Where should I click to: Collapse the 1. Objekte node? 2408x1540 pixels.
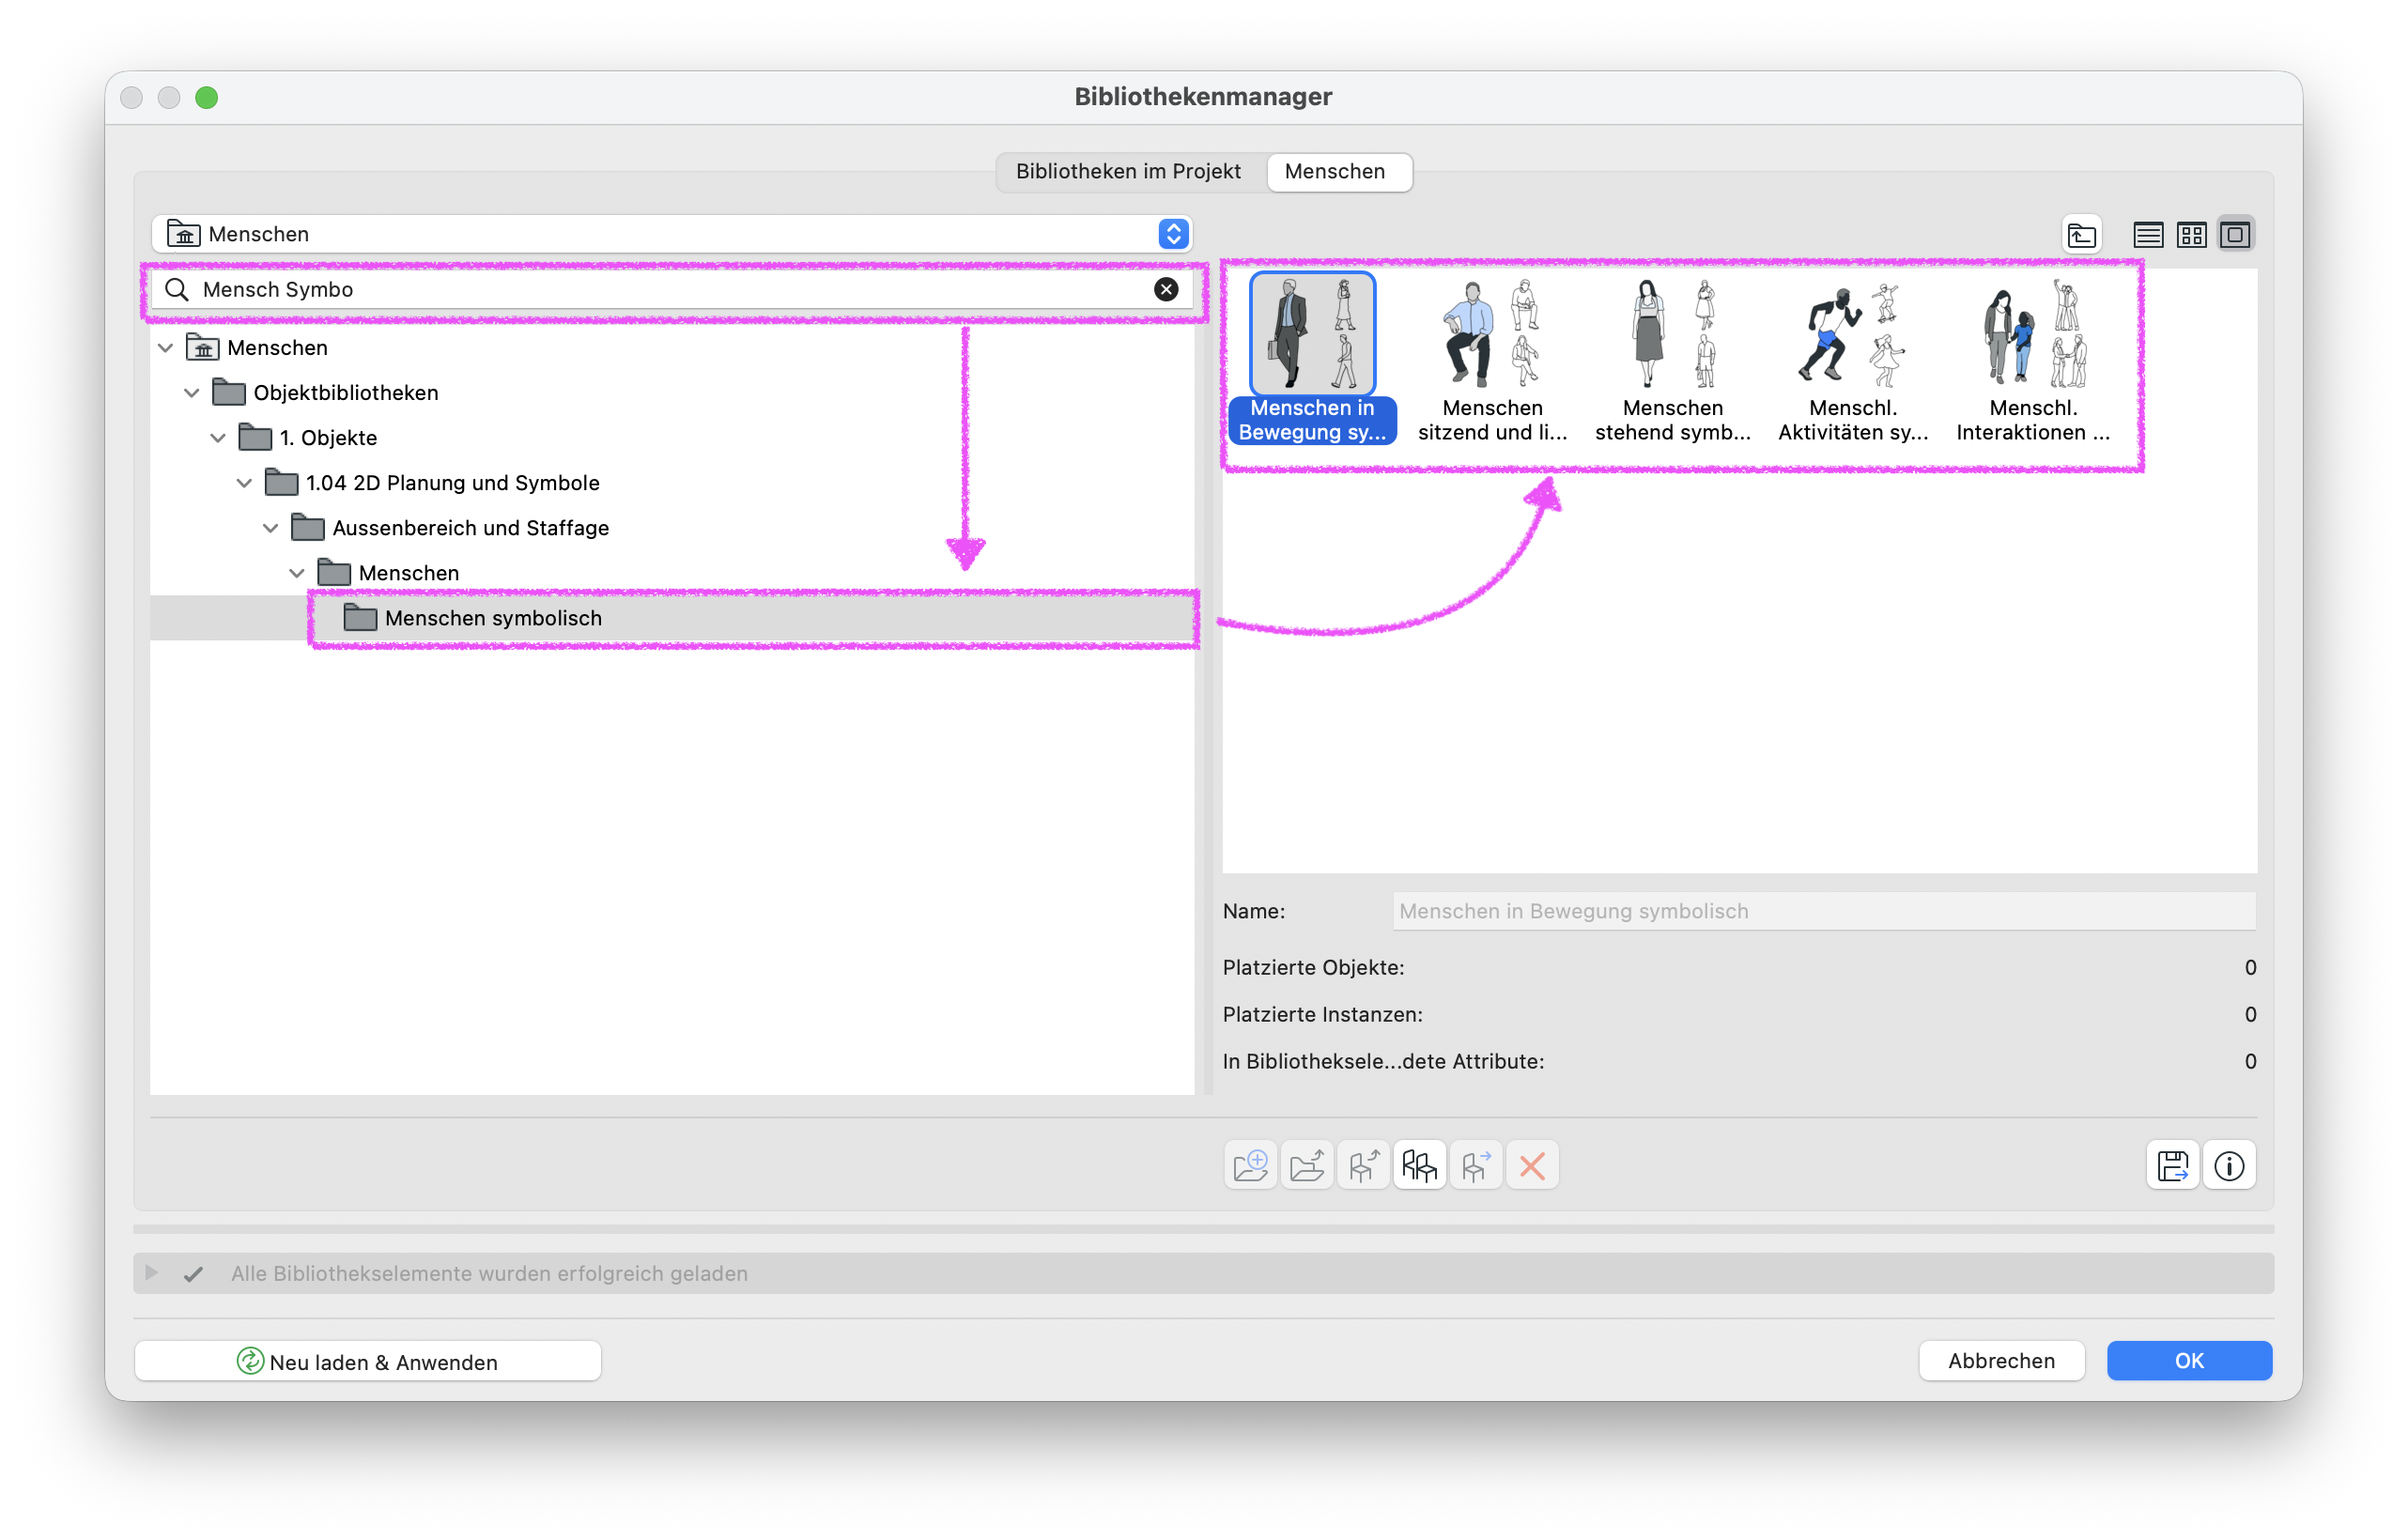(218, 437)
